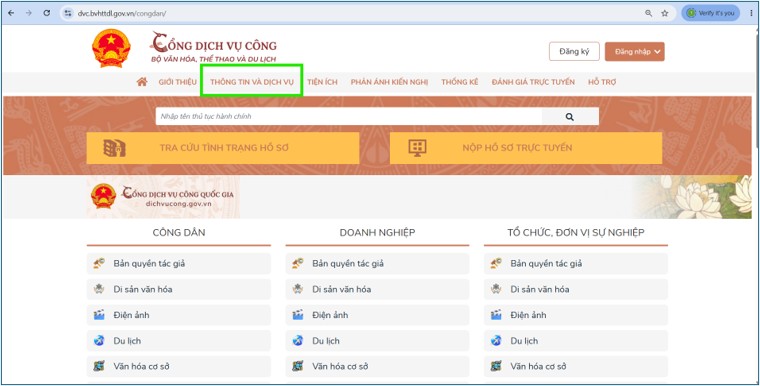Open Văn hóa cơ sở under Công dân
Viewport: 760px width, 386px height.
click(179, 367)
